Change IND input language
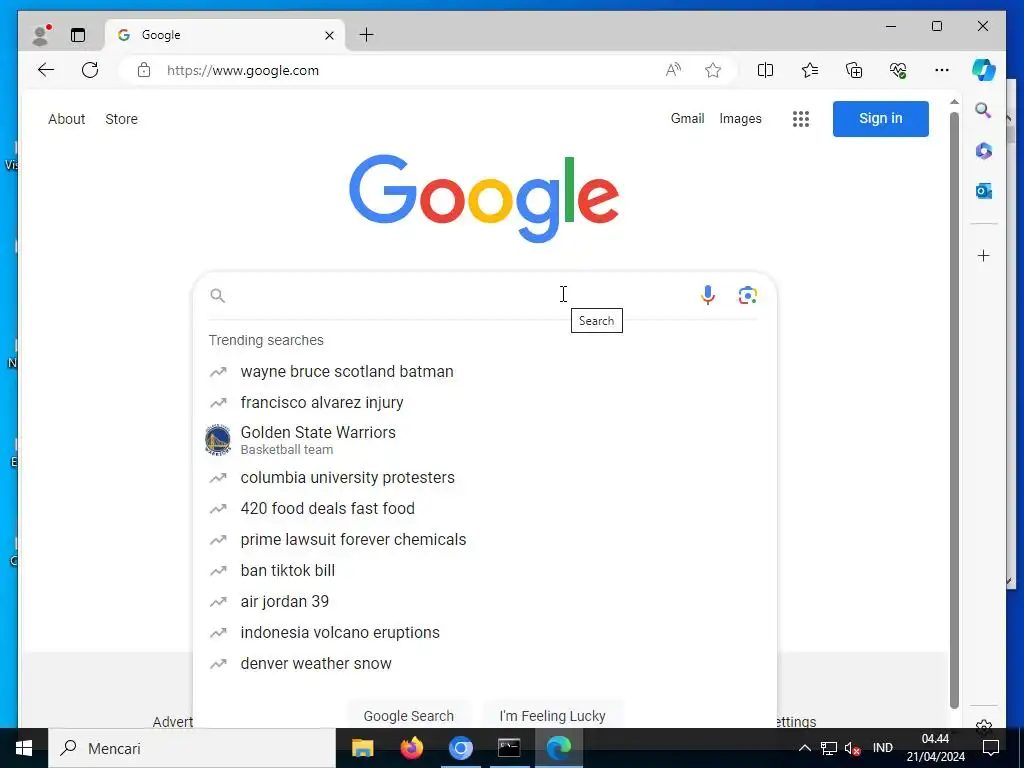The height and width of the screenshot is (768, 1024). [x=882, y=748]
